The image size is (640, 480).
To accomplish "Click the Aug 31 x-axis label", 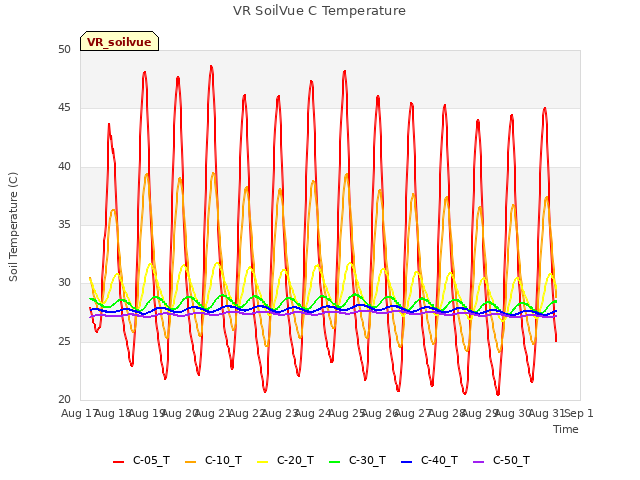I will [546, 414].
